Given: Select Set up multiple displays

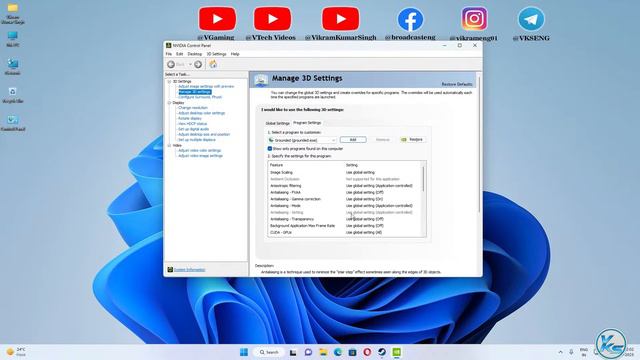Looking at the screenshot, I should [x=197, y=140].
